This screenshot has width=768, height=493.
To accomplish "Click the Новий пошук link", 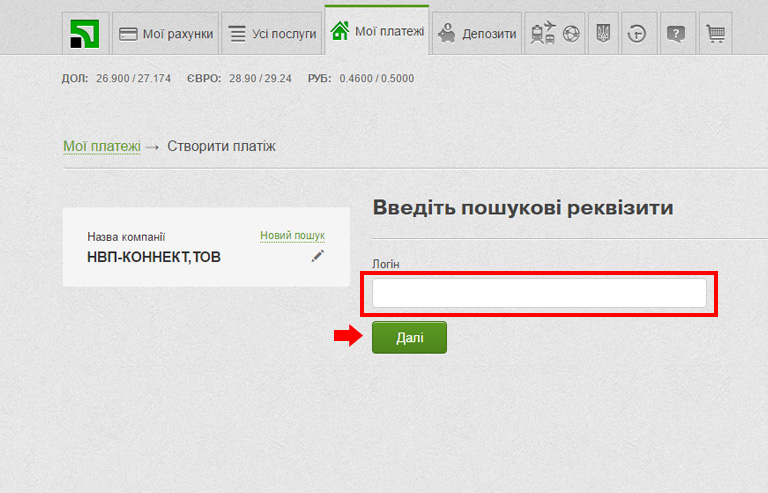I will pos(292,236).
